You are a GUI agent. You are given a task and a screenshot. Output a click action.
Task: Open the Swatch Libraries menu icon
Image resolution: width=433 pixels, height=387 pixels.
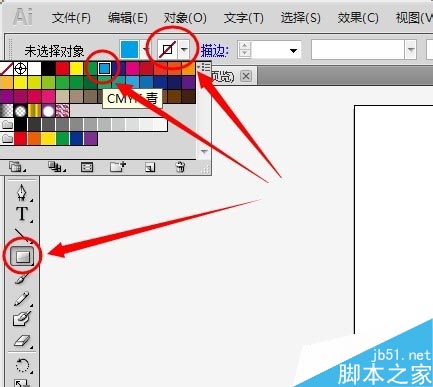click(16, 166)
